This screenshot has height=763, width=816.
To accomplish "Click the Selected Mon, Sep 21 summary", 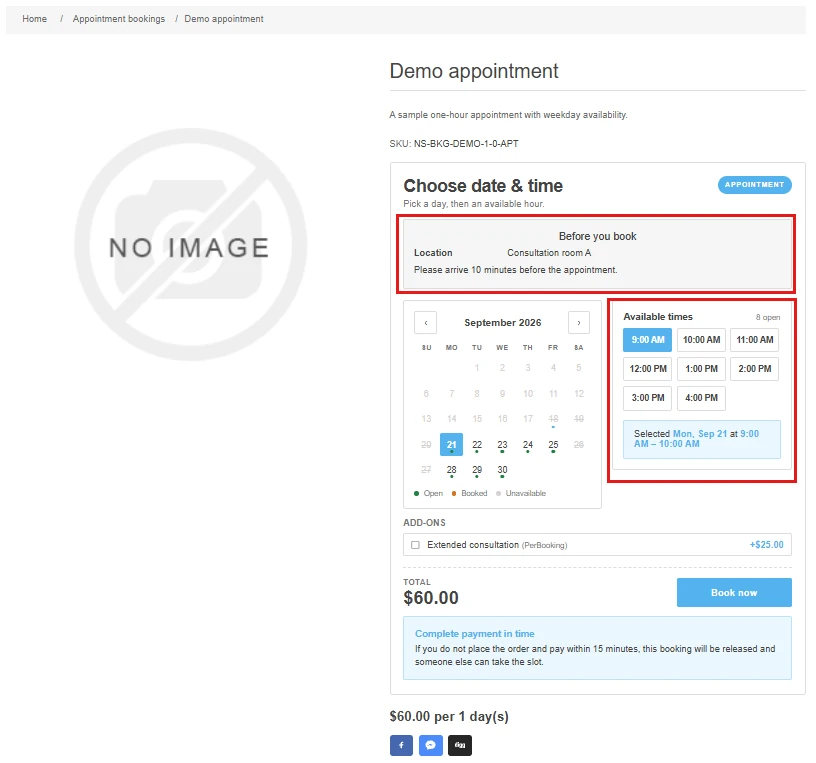I will pos(702,439).
